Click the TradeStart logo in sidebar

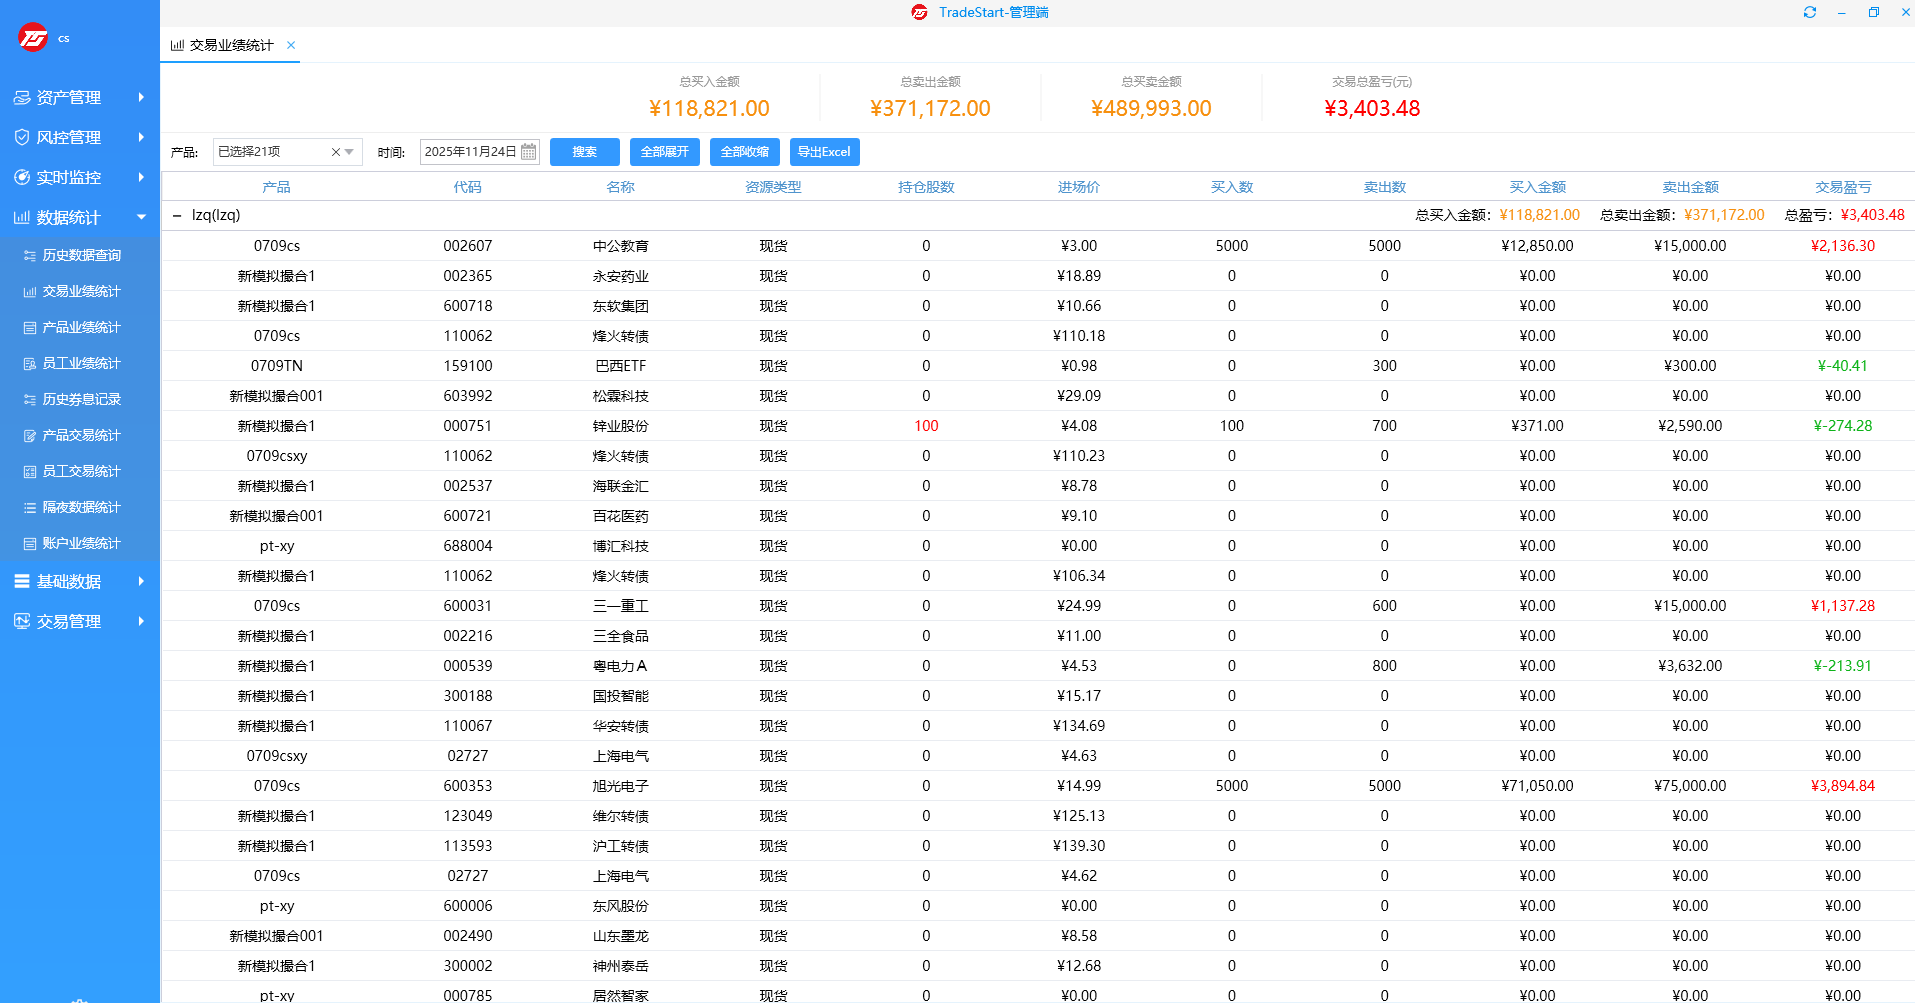pyautogui.click(x=33, y=38)
